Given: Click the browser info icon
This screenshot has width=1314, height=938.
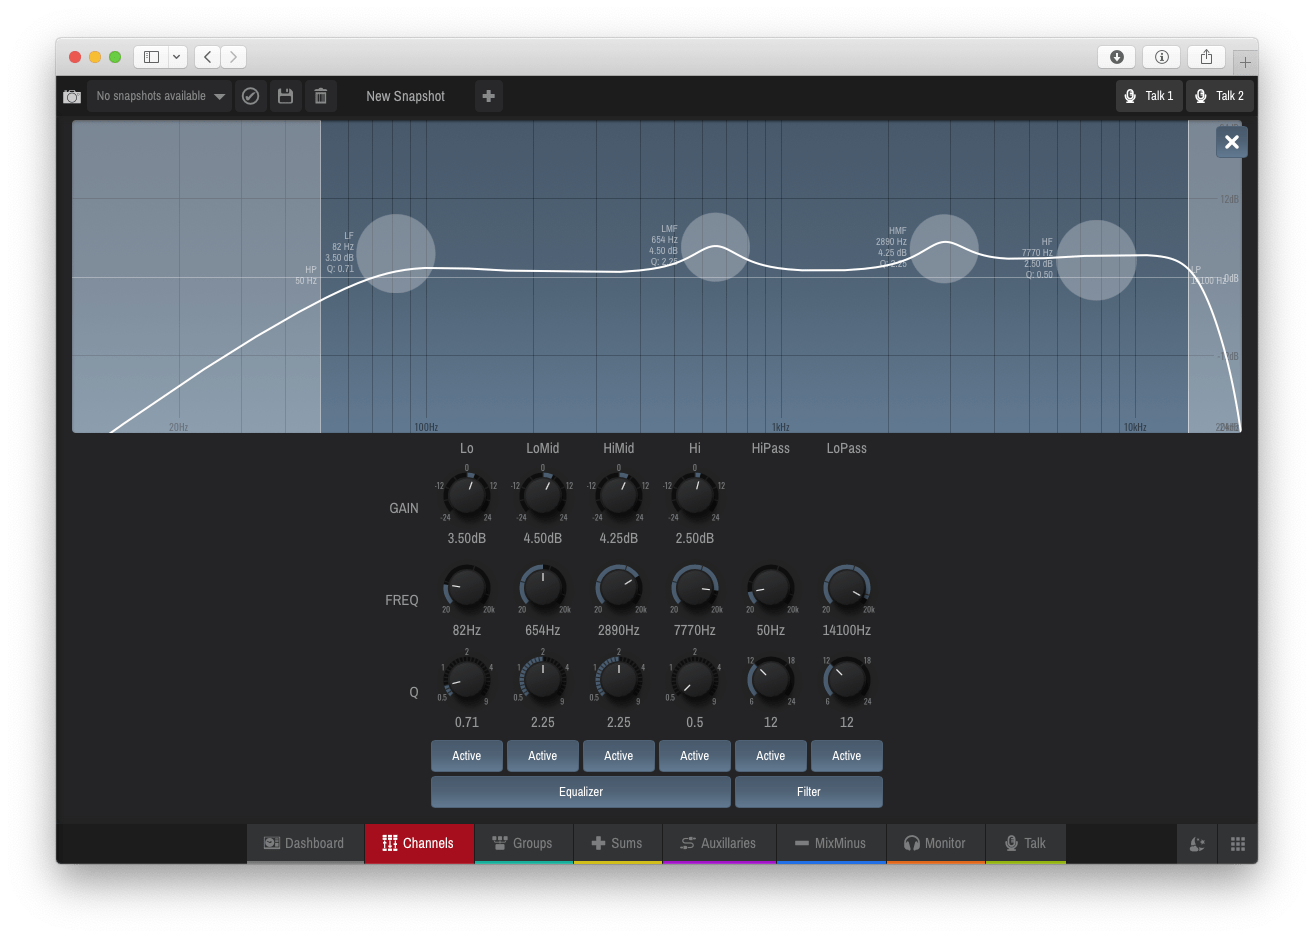Looking at the screenshot, I should coord(1162,57).
